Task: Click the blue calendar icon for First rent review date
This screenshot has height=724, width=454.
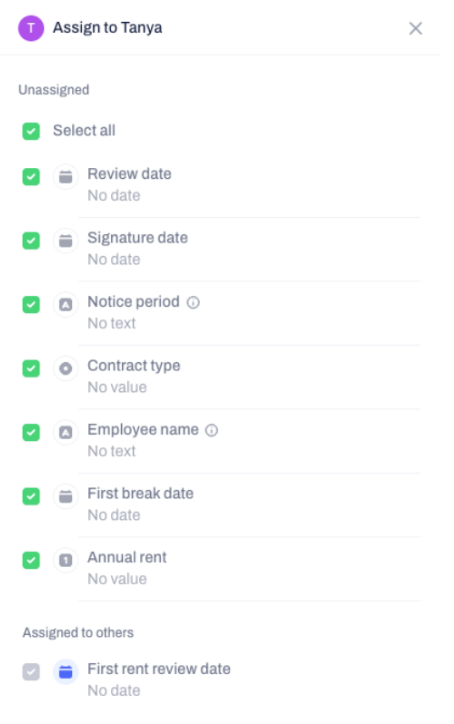Action: click(x=66, y=672)
